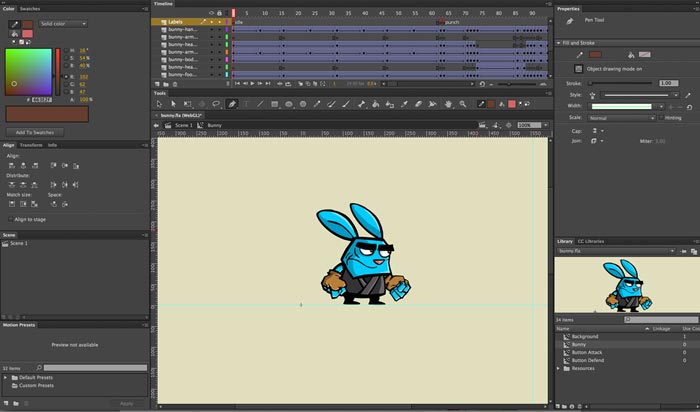Click the large brown color preview swatch
This screenshot has height=412, width=700.
click(x=47, y=114)
